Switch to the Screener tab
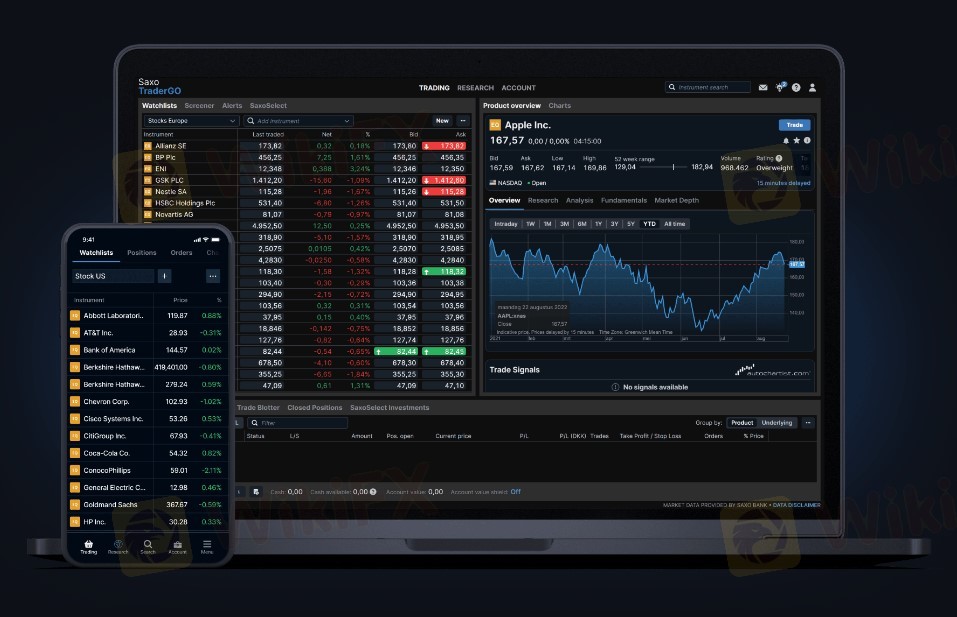This screenshot has width=957, height=617. pyautogui.click(x=199, y=106)
